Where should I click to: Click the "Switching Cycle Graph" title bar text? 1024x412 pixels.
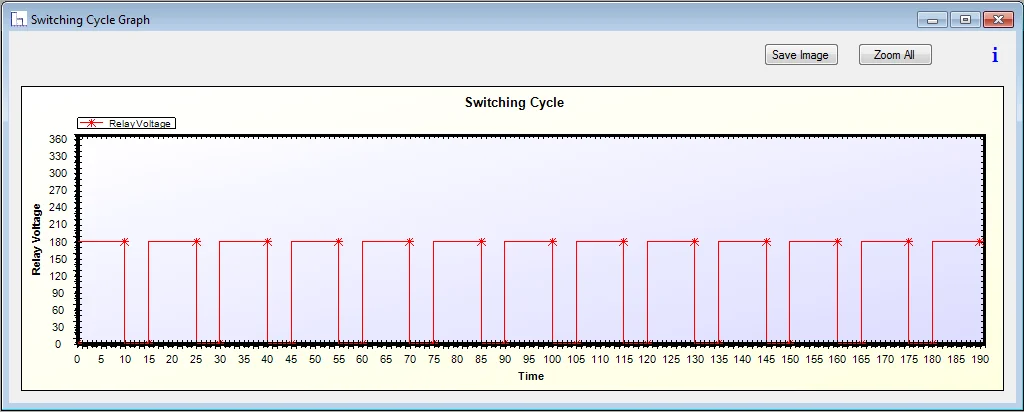click(x=90, y=19)
